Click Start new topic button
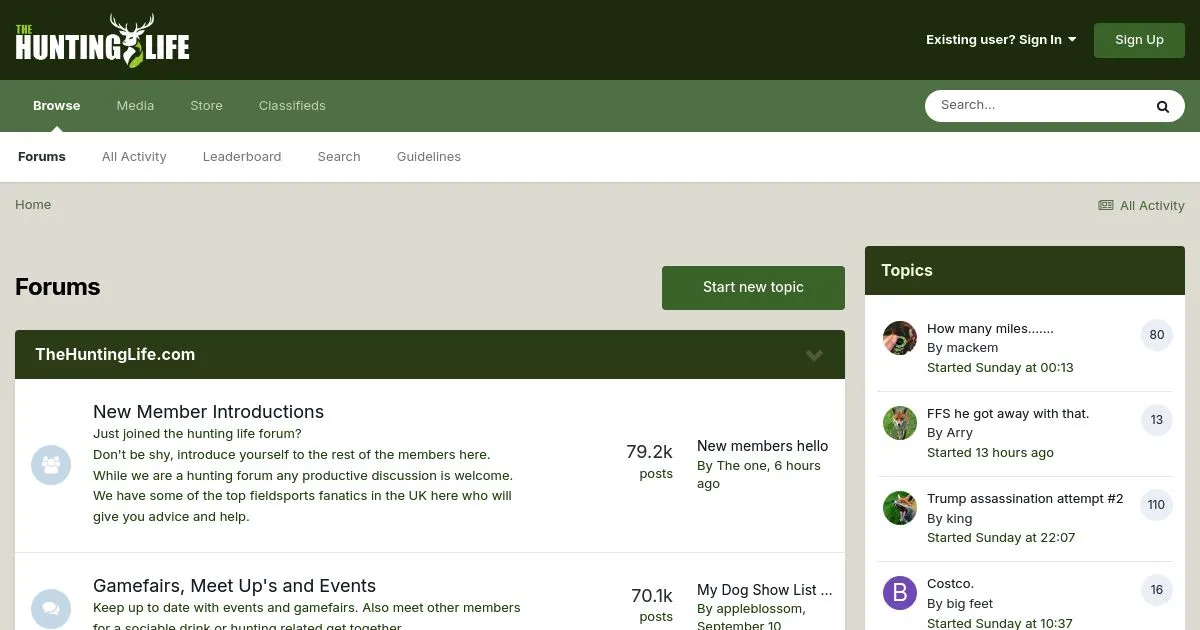 [x=753, y=288]
